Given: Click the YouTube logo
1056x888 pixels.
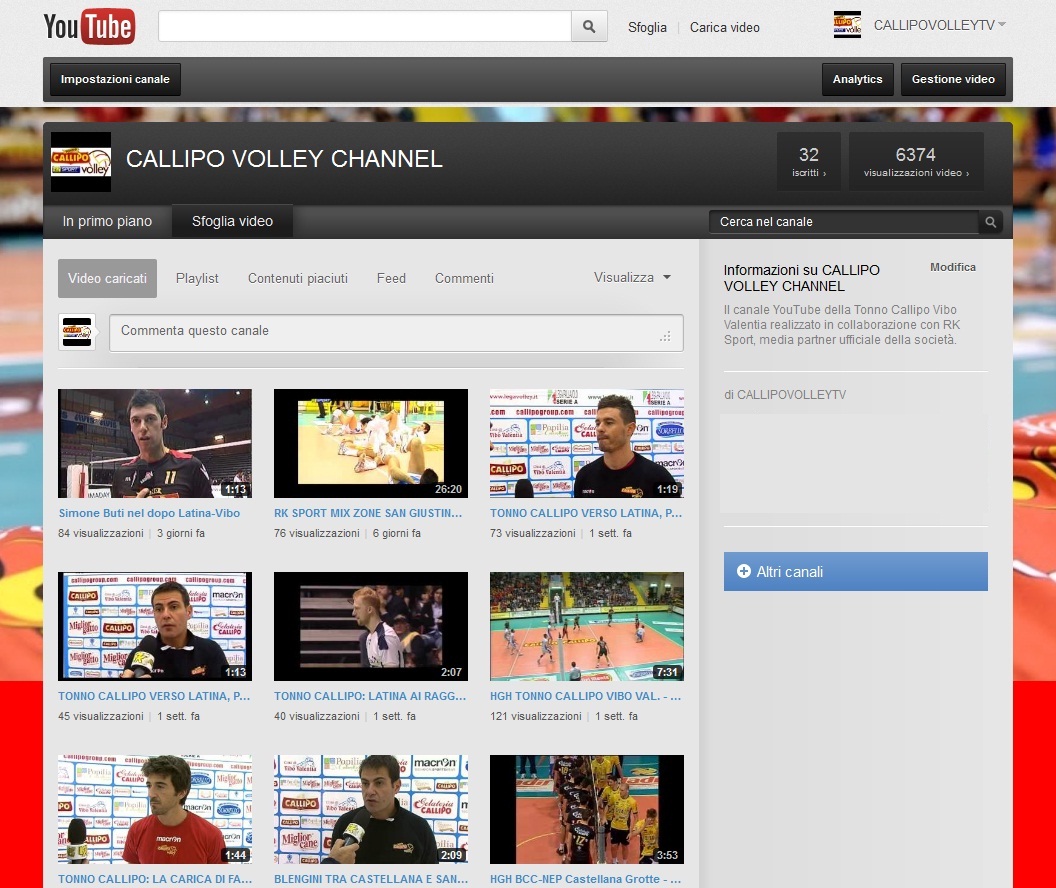Looking at the screenshot, I should click(89, 27).
